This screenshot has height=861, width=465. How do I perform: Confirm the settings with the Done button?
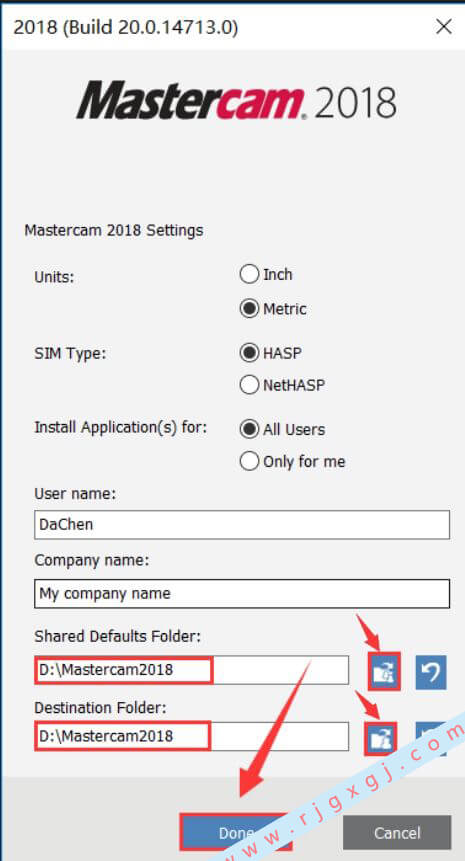pyautogui.click(x=236, y=832)
